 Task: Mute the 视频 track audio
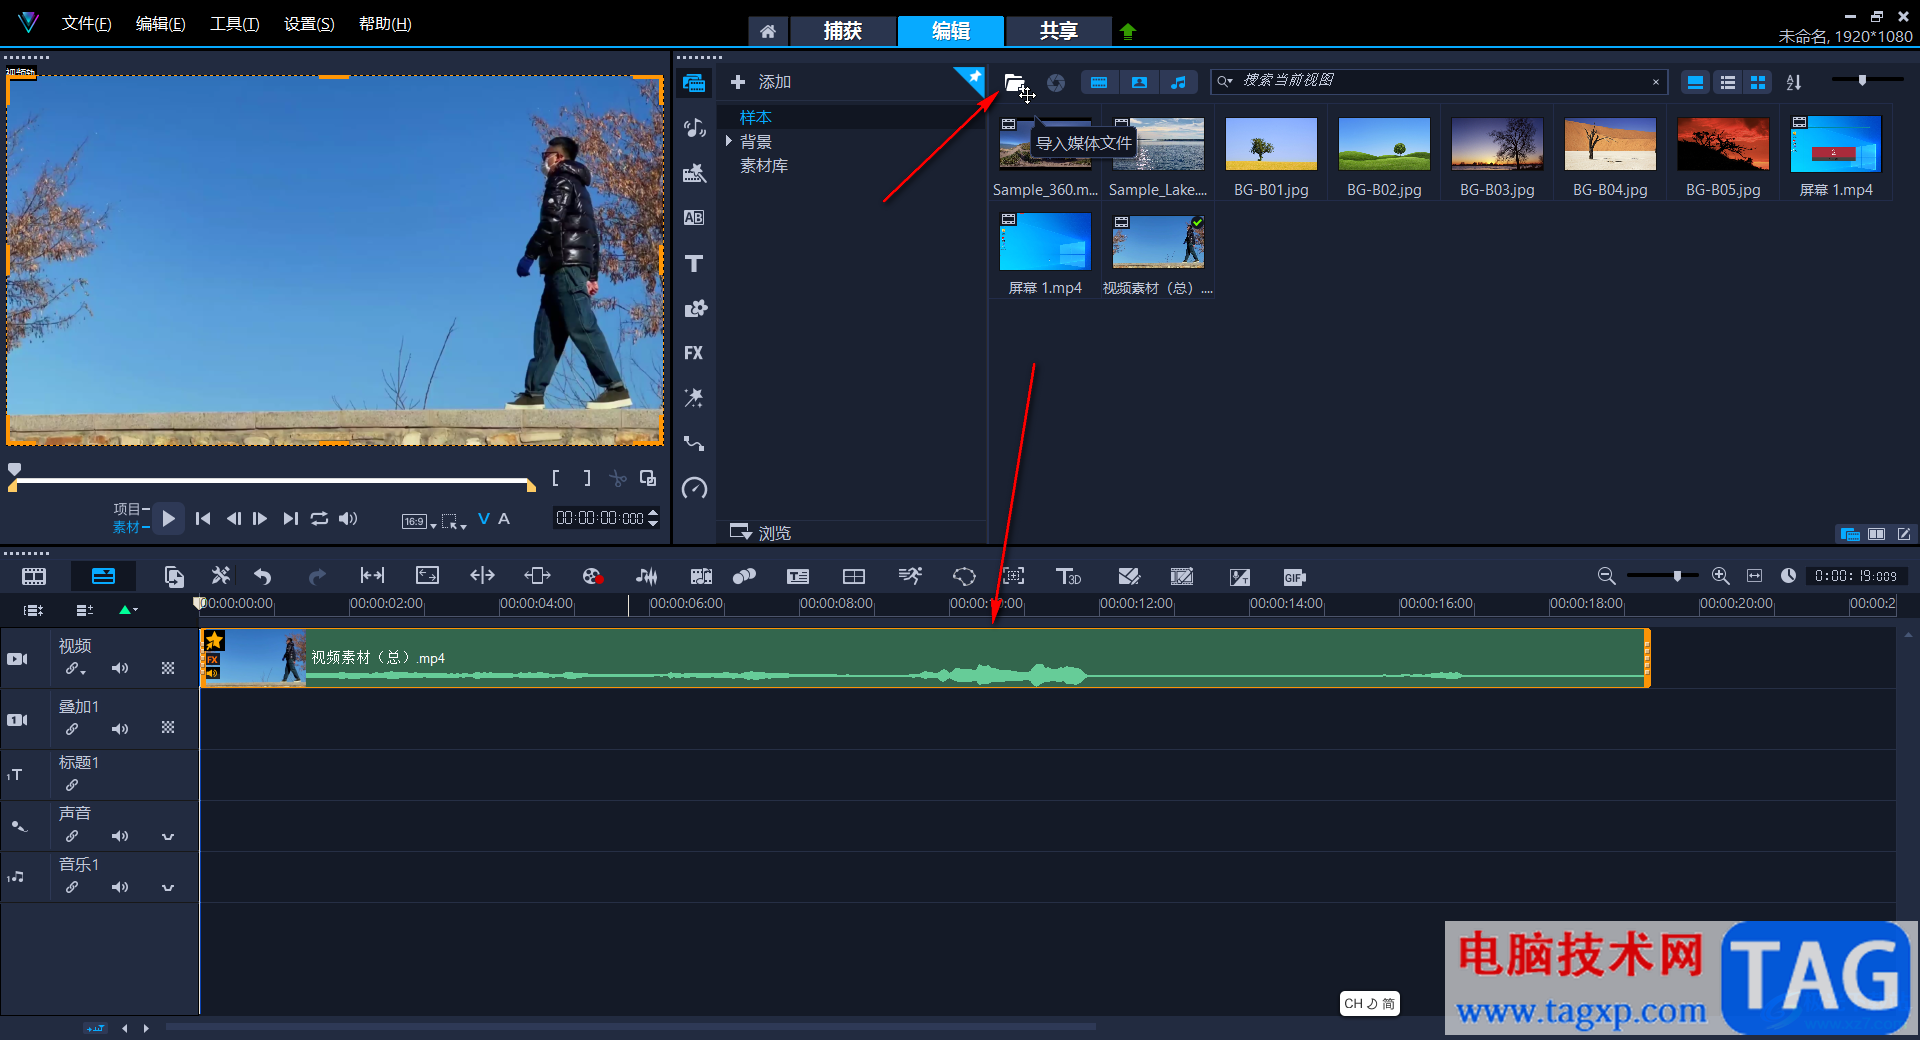(120, 668)
